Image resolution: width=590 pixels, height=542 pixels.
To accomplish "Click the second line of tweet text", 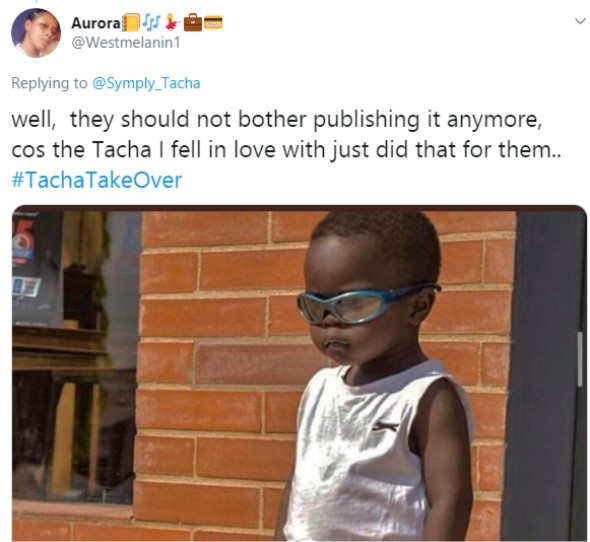I will tap(286, 150).
